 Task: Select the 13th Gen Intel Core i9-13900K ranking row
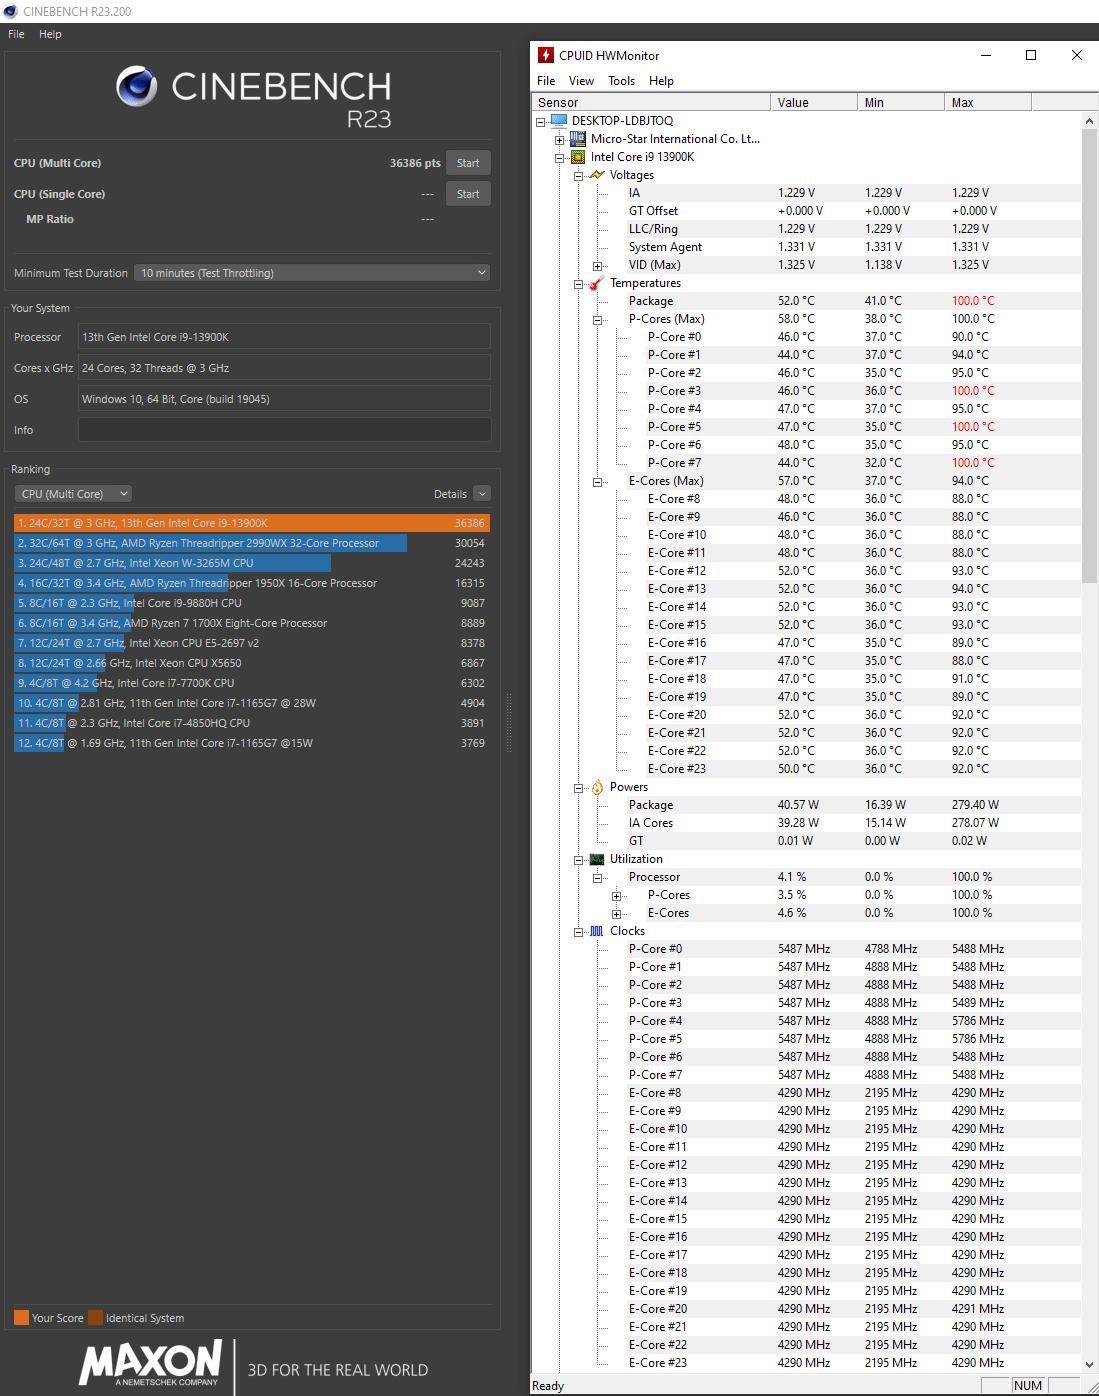click(x=252, y=523)
